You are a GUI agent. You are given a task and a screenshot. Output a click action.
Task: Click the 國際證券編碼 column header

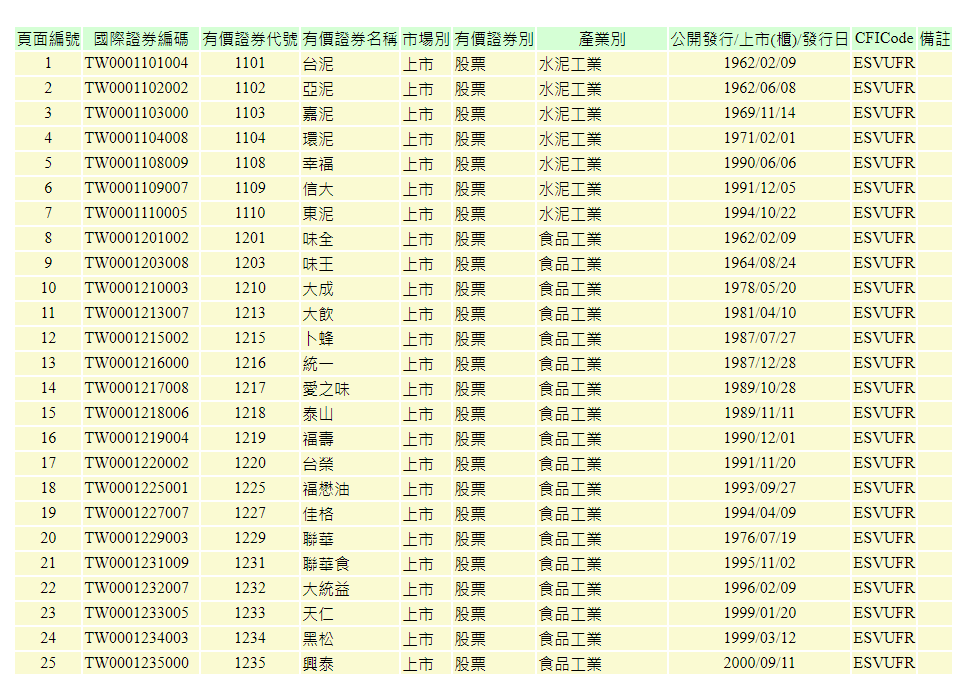coord(141,39)
